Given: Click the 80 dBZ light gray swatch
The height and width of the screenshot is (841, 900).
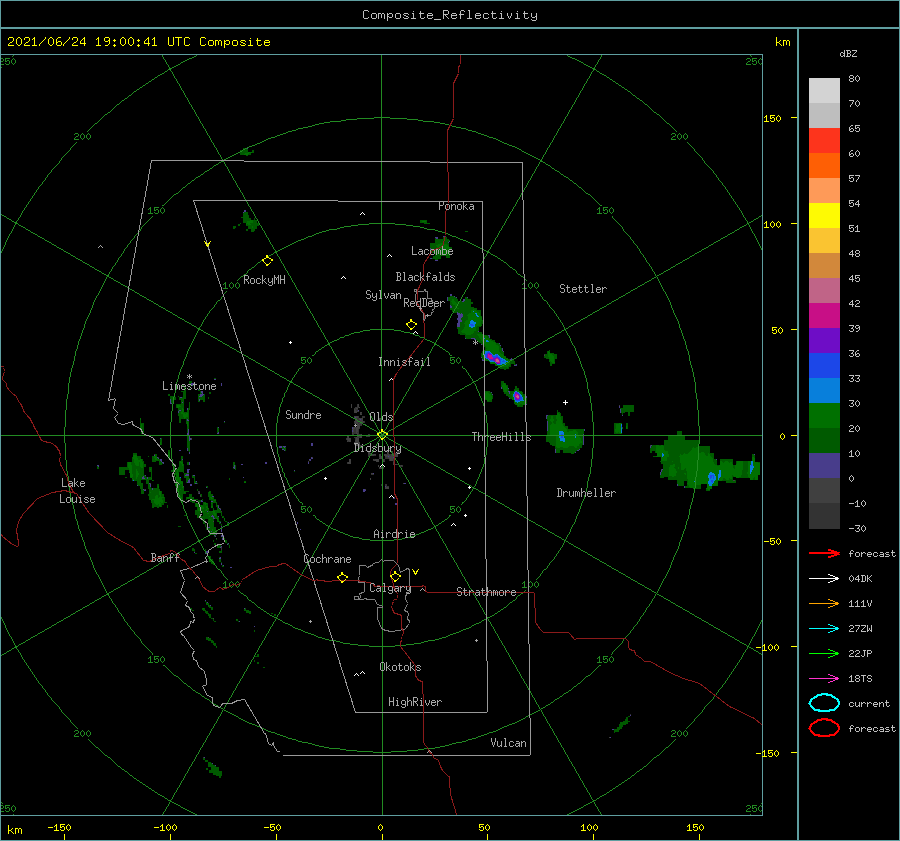Looking at the screenshot, I should 824,90.
